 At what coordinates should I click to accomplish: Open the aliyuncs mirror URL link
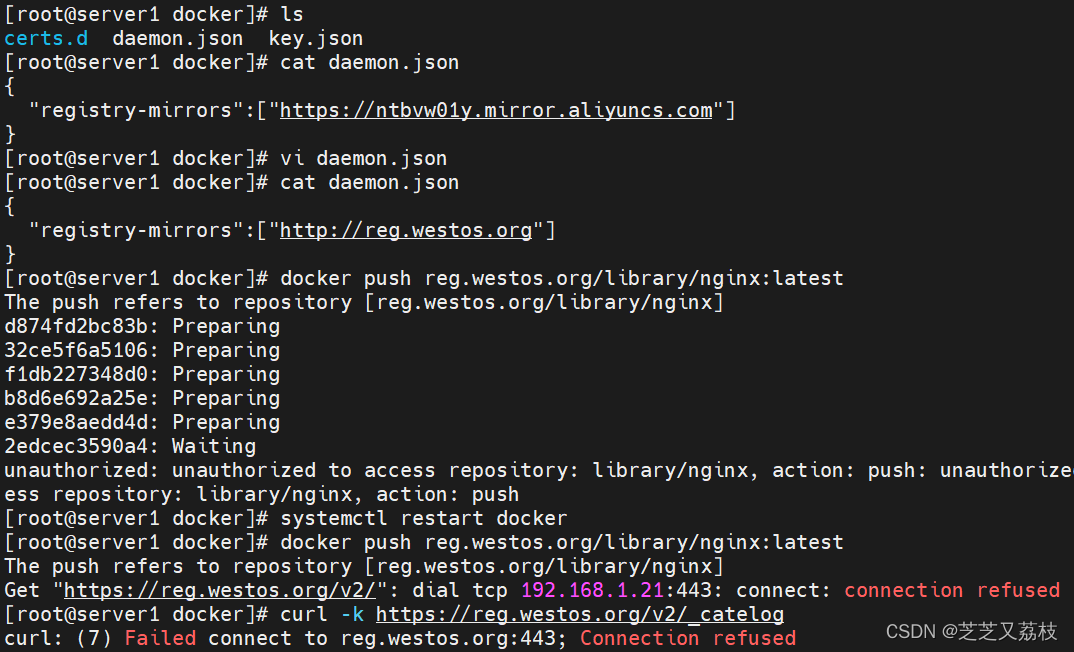(x=496, y=110)
